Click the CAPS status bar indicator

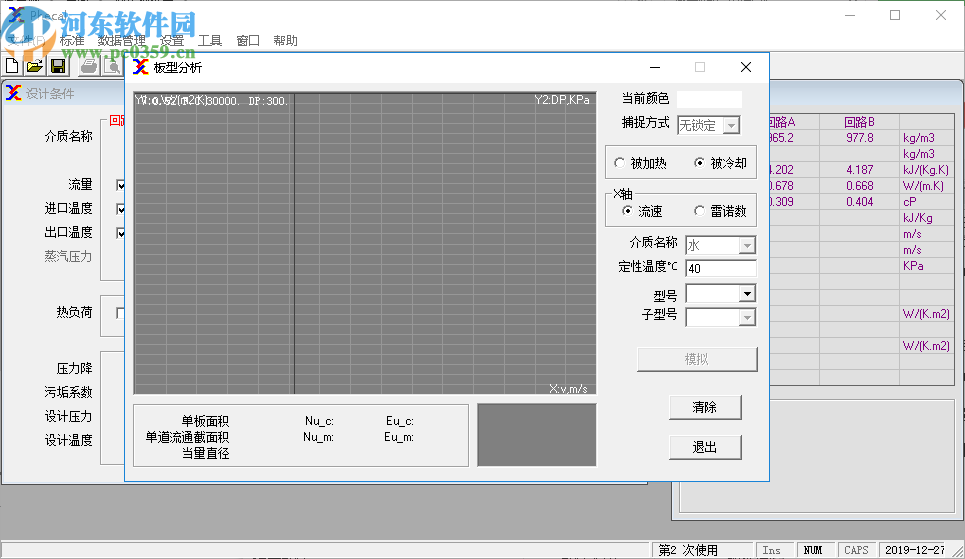[x=856, y=550]
